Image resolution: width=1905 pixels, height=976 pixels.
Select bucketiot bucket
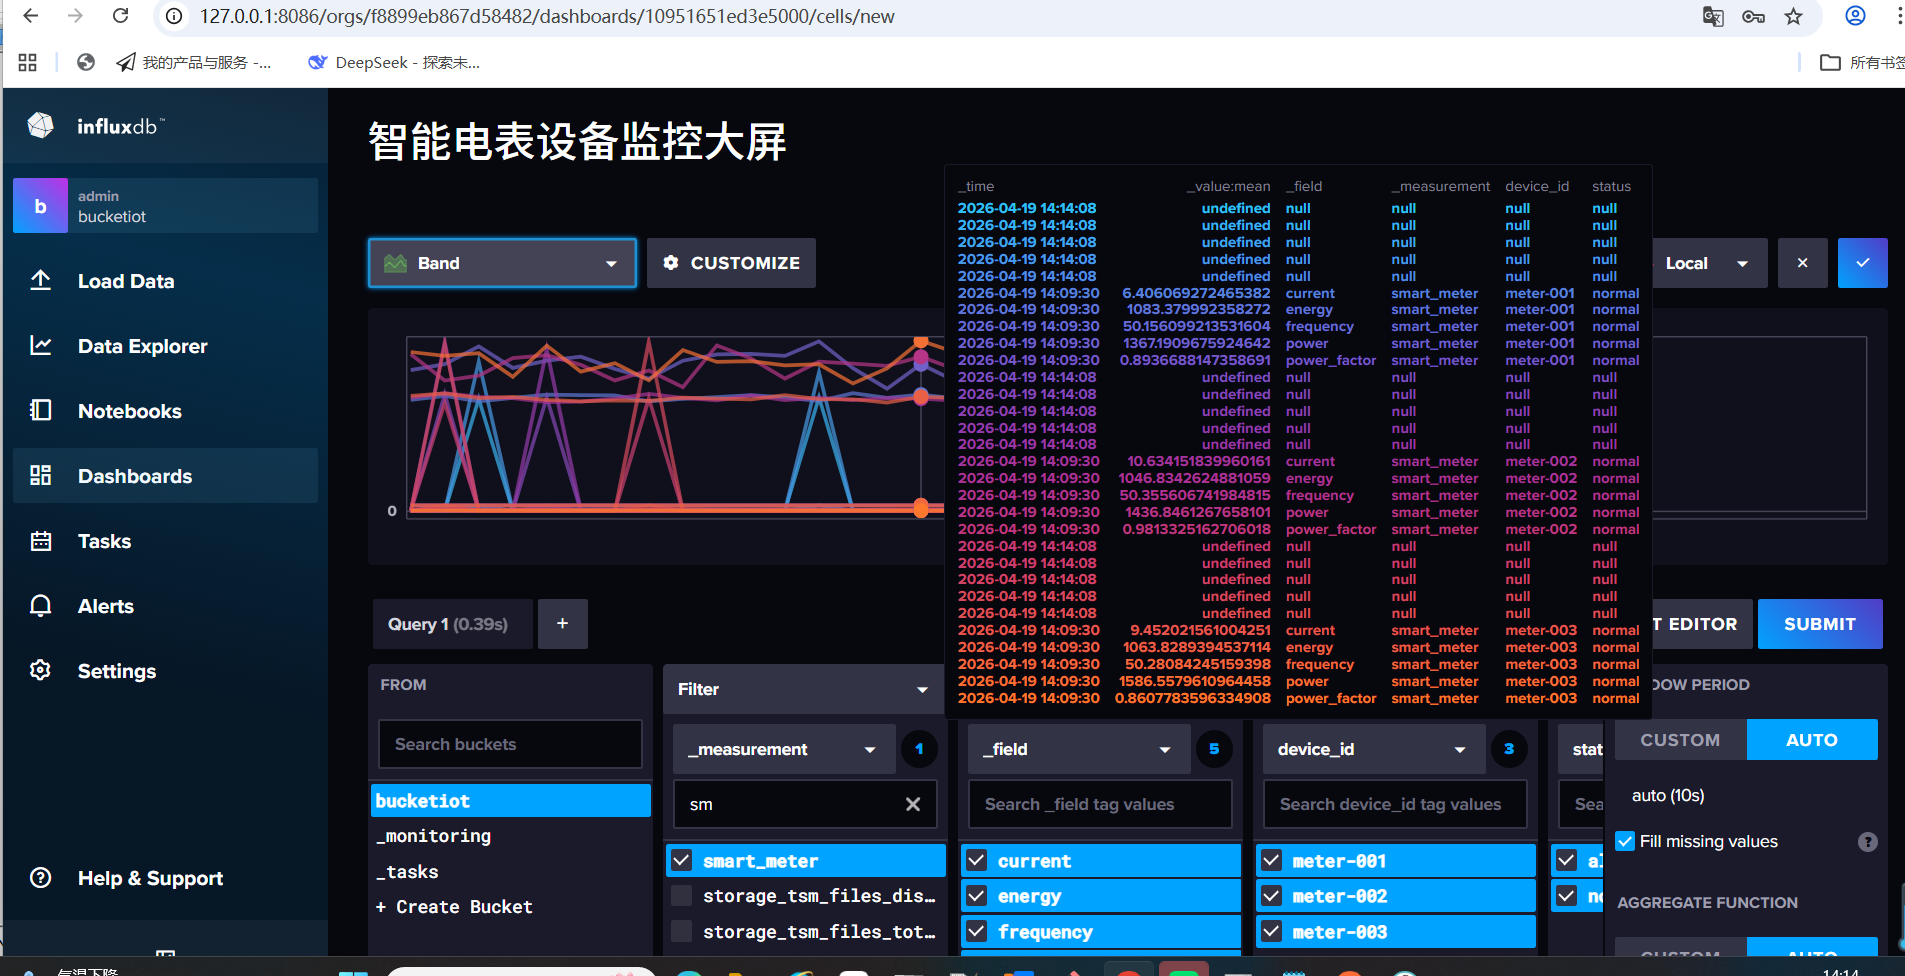511,801
